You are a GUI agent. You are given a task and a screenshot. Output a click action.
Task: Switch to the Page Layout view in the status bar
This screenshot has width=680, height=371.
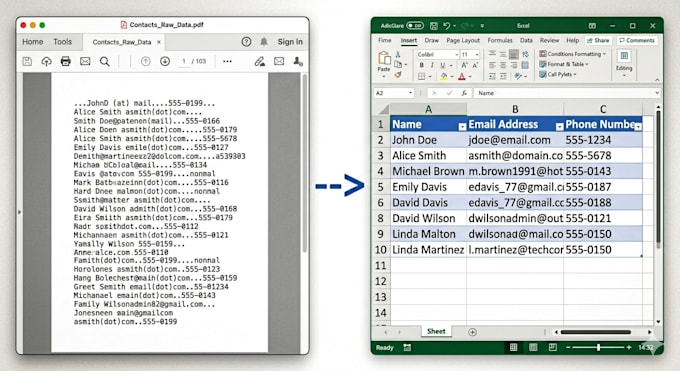pos(533,347)
